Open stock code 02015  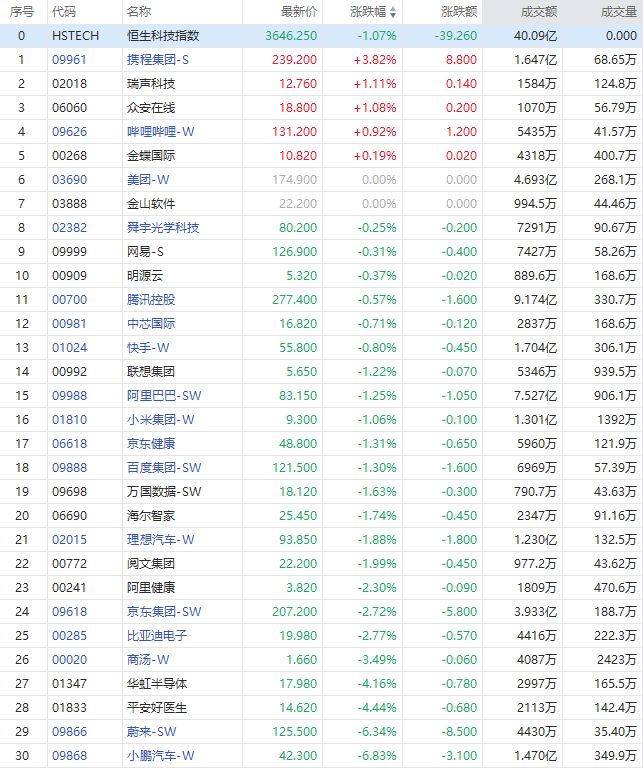tap(69, 540)
